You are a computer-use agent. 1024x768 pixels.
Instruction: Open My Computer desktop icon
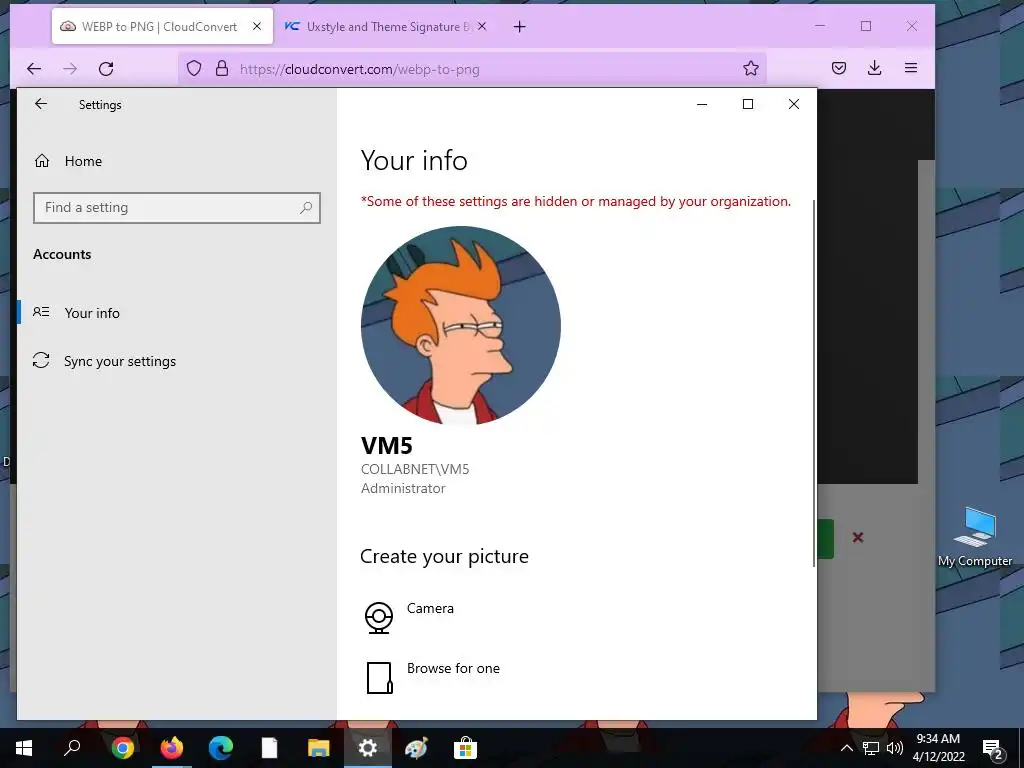pos(974,537)
